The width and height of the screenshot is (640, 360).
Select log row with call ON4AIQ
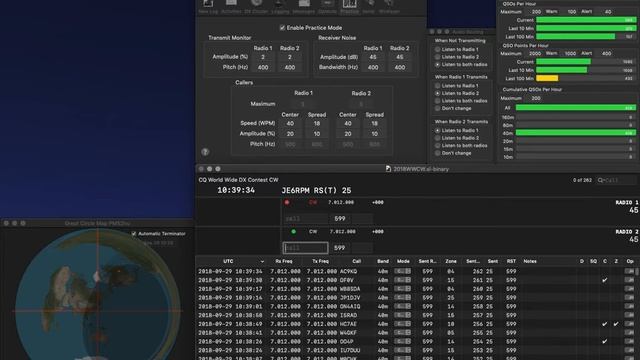(416, 307)
